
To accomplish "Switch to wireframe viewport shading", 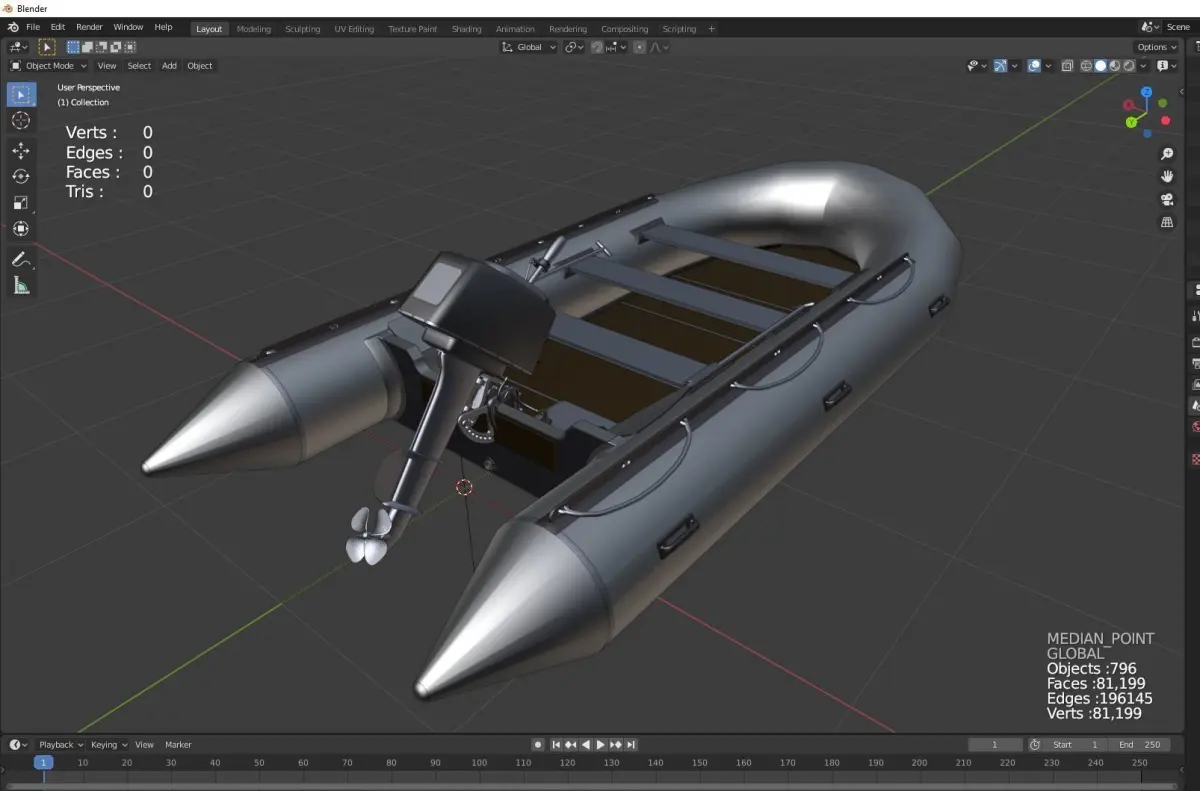I will 1087,66.
